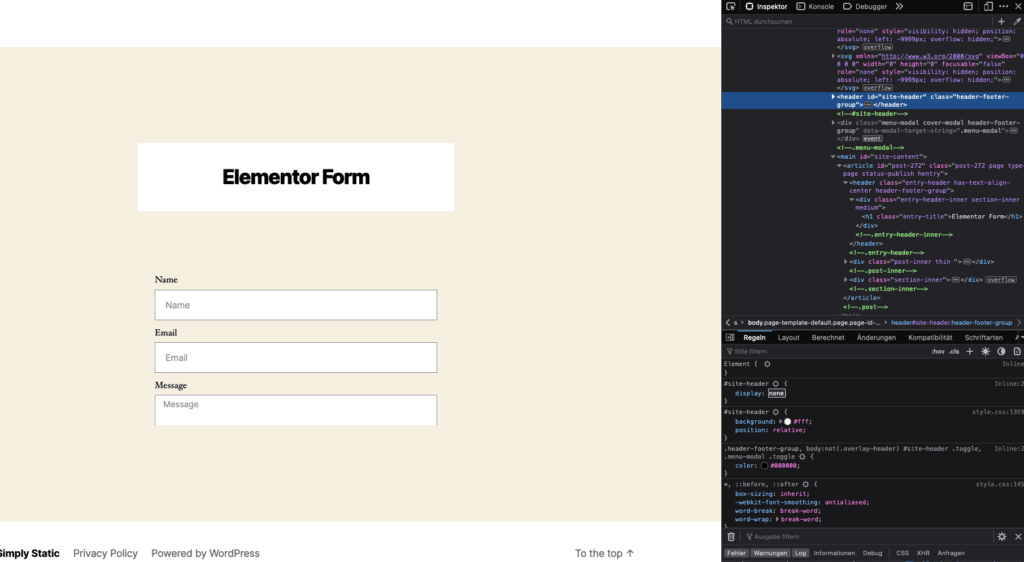
Task: Expand the menu-modal div node
Action: point(833,123)
